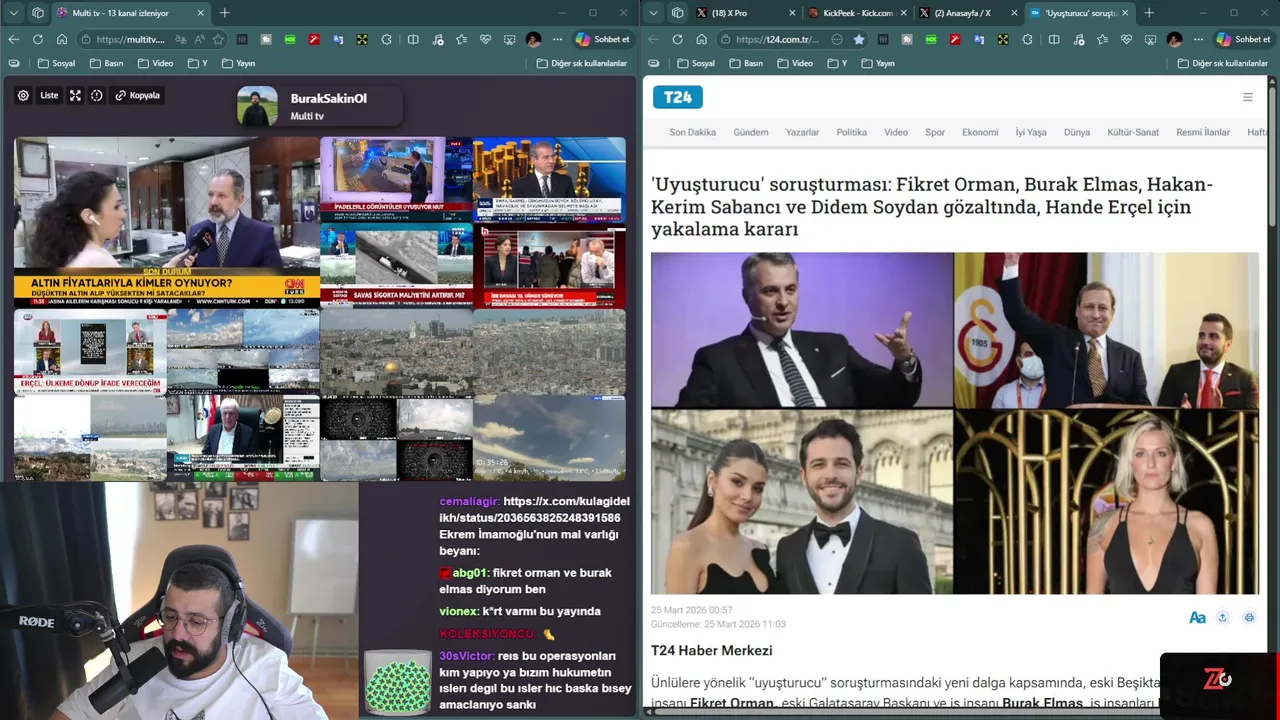Reload the Multi tv browser window
This screenshot has width=1280, height=720.
[38, 39]
